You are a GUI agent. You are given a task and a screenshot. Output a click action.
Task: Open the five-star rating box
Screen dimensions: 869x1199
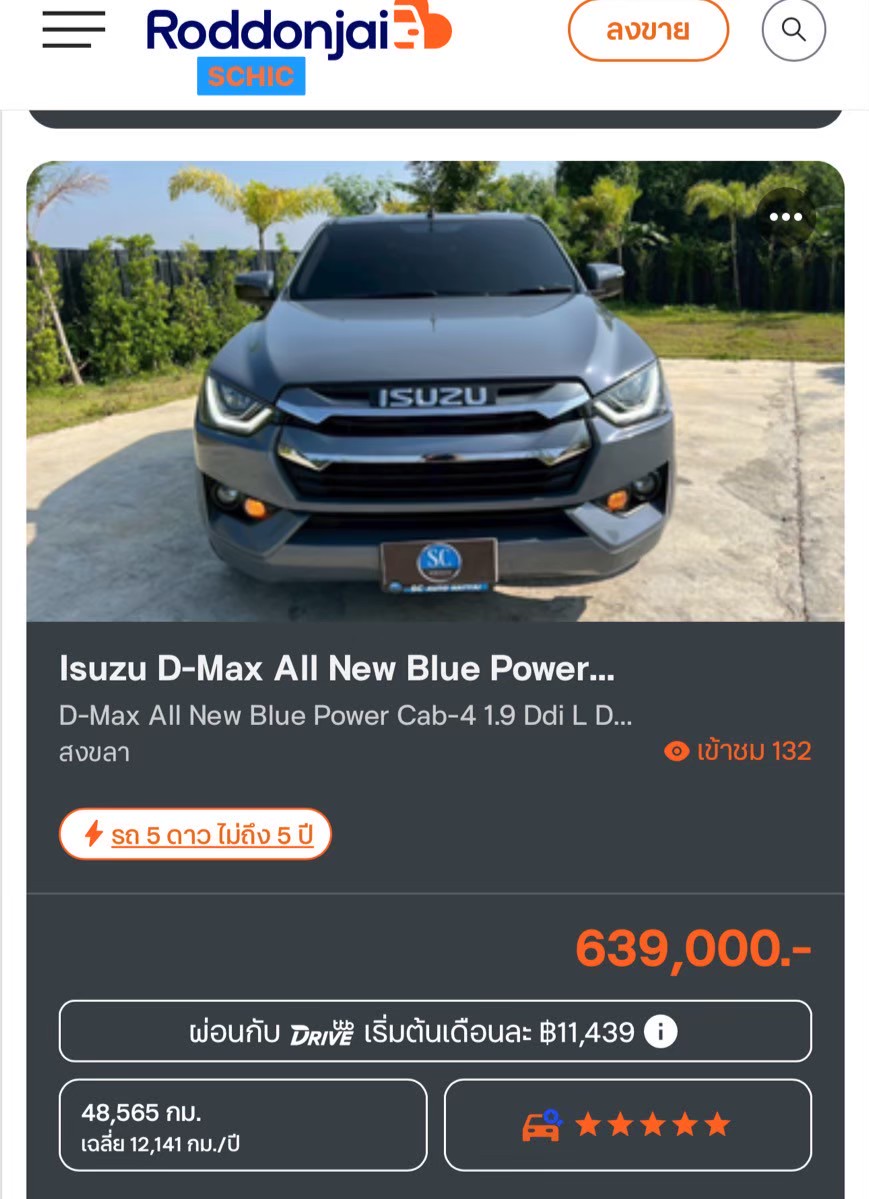(627, 1125)
